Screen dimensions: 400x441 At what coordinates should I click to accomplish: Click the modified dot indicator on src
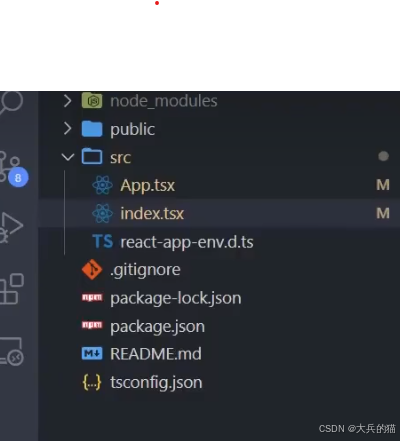(383, 156)
